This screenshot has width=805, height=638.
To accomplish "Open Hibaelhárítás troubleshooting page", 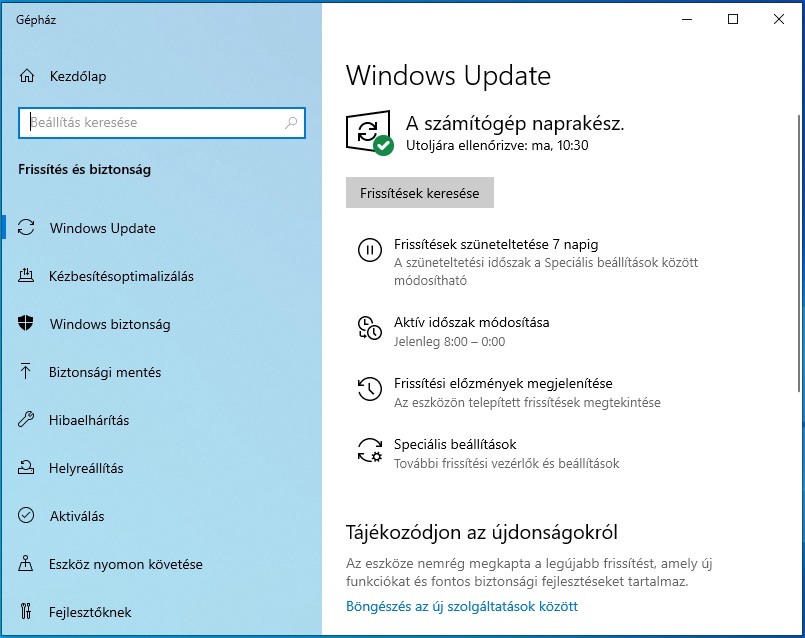I will coord(89,420).
